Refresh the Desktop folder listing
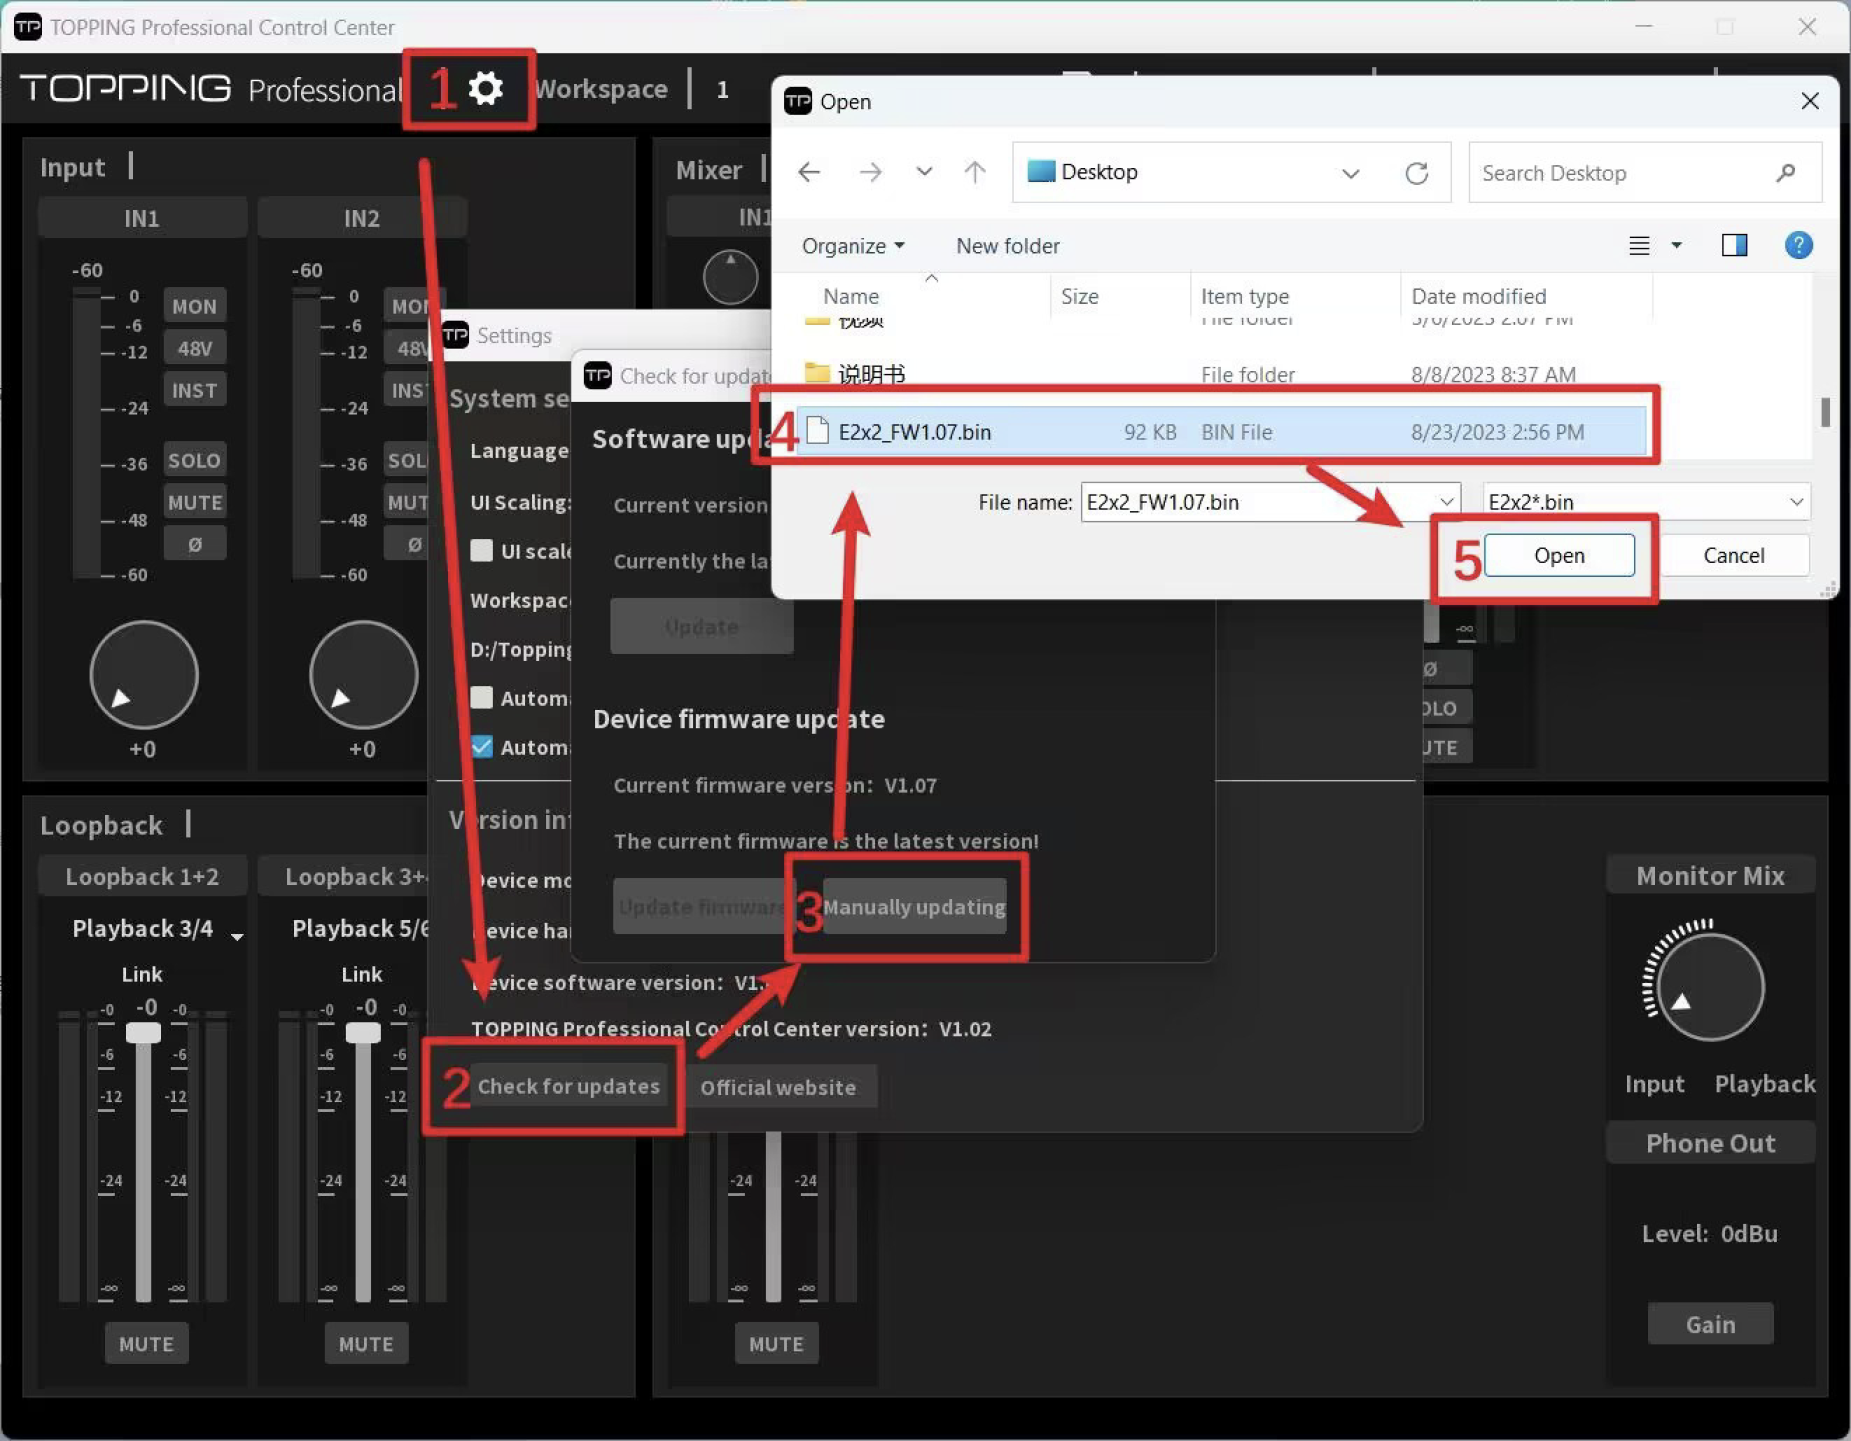The image size is (1851, 1441). [1416, 173]
